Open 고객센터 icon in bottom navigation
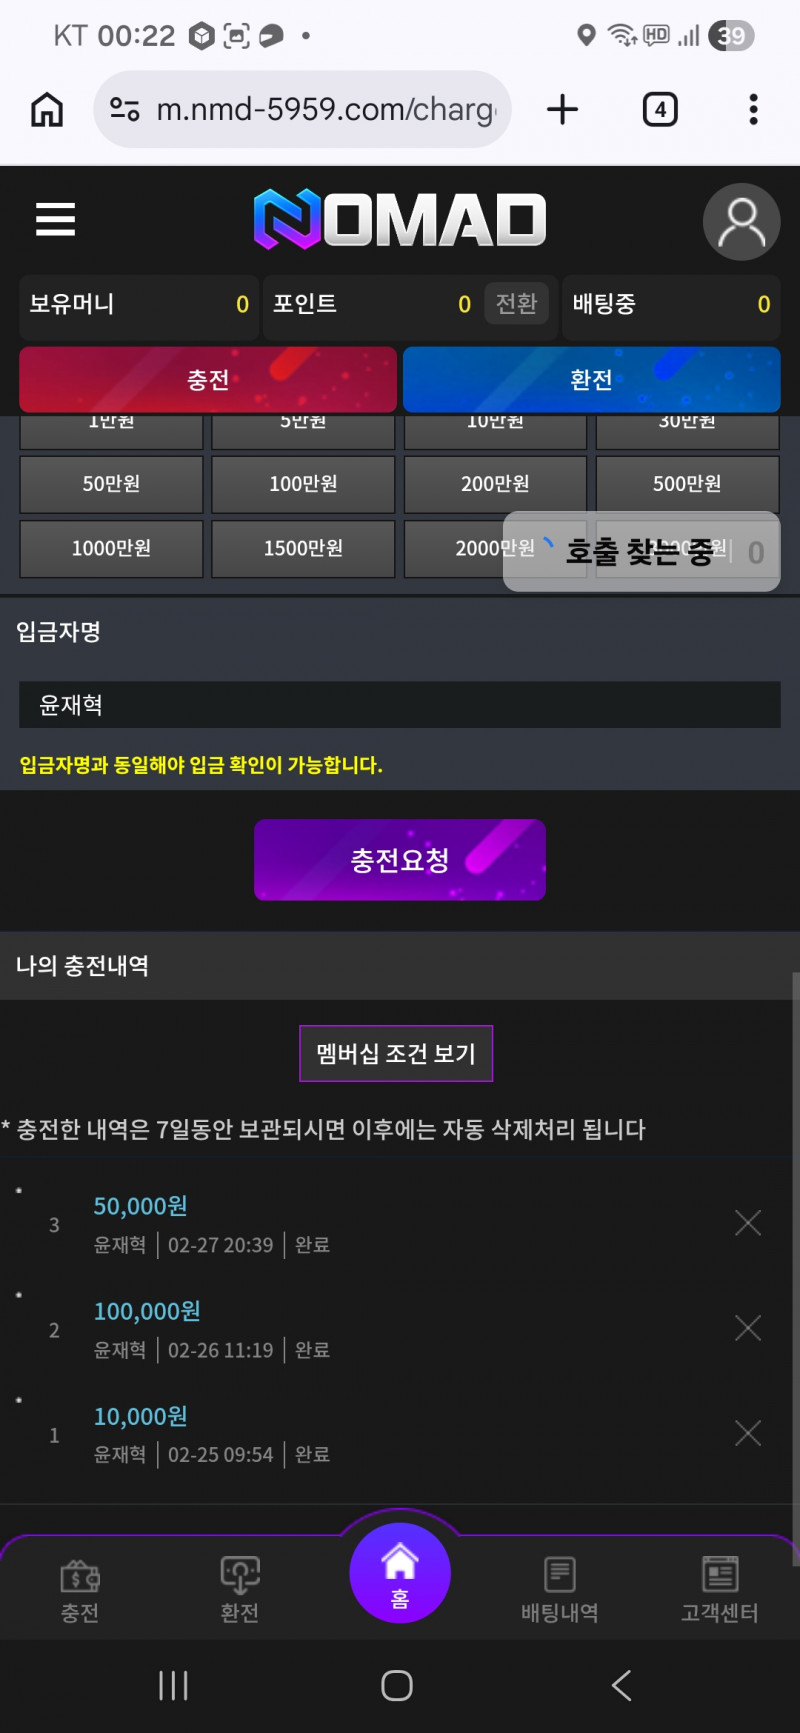800x1733 pixels. (x=719, y=1588)
